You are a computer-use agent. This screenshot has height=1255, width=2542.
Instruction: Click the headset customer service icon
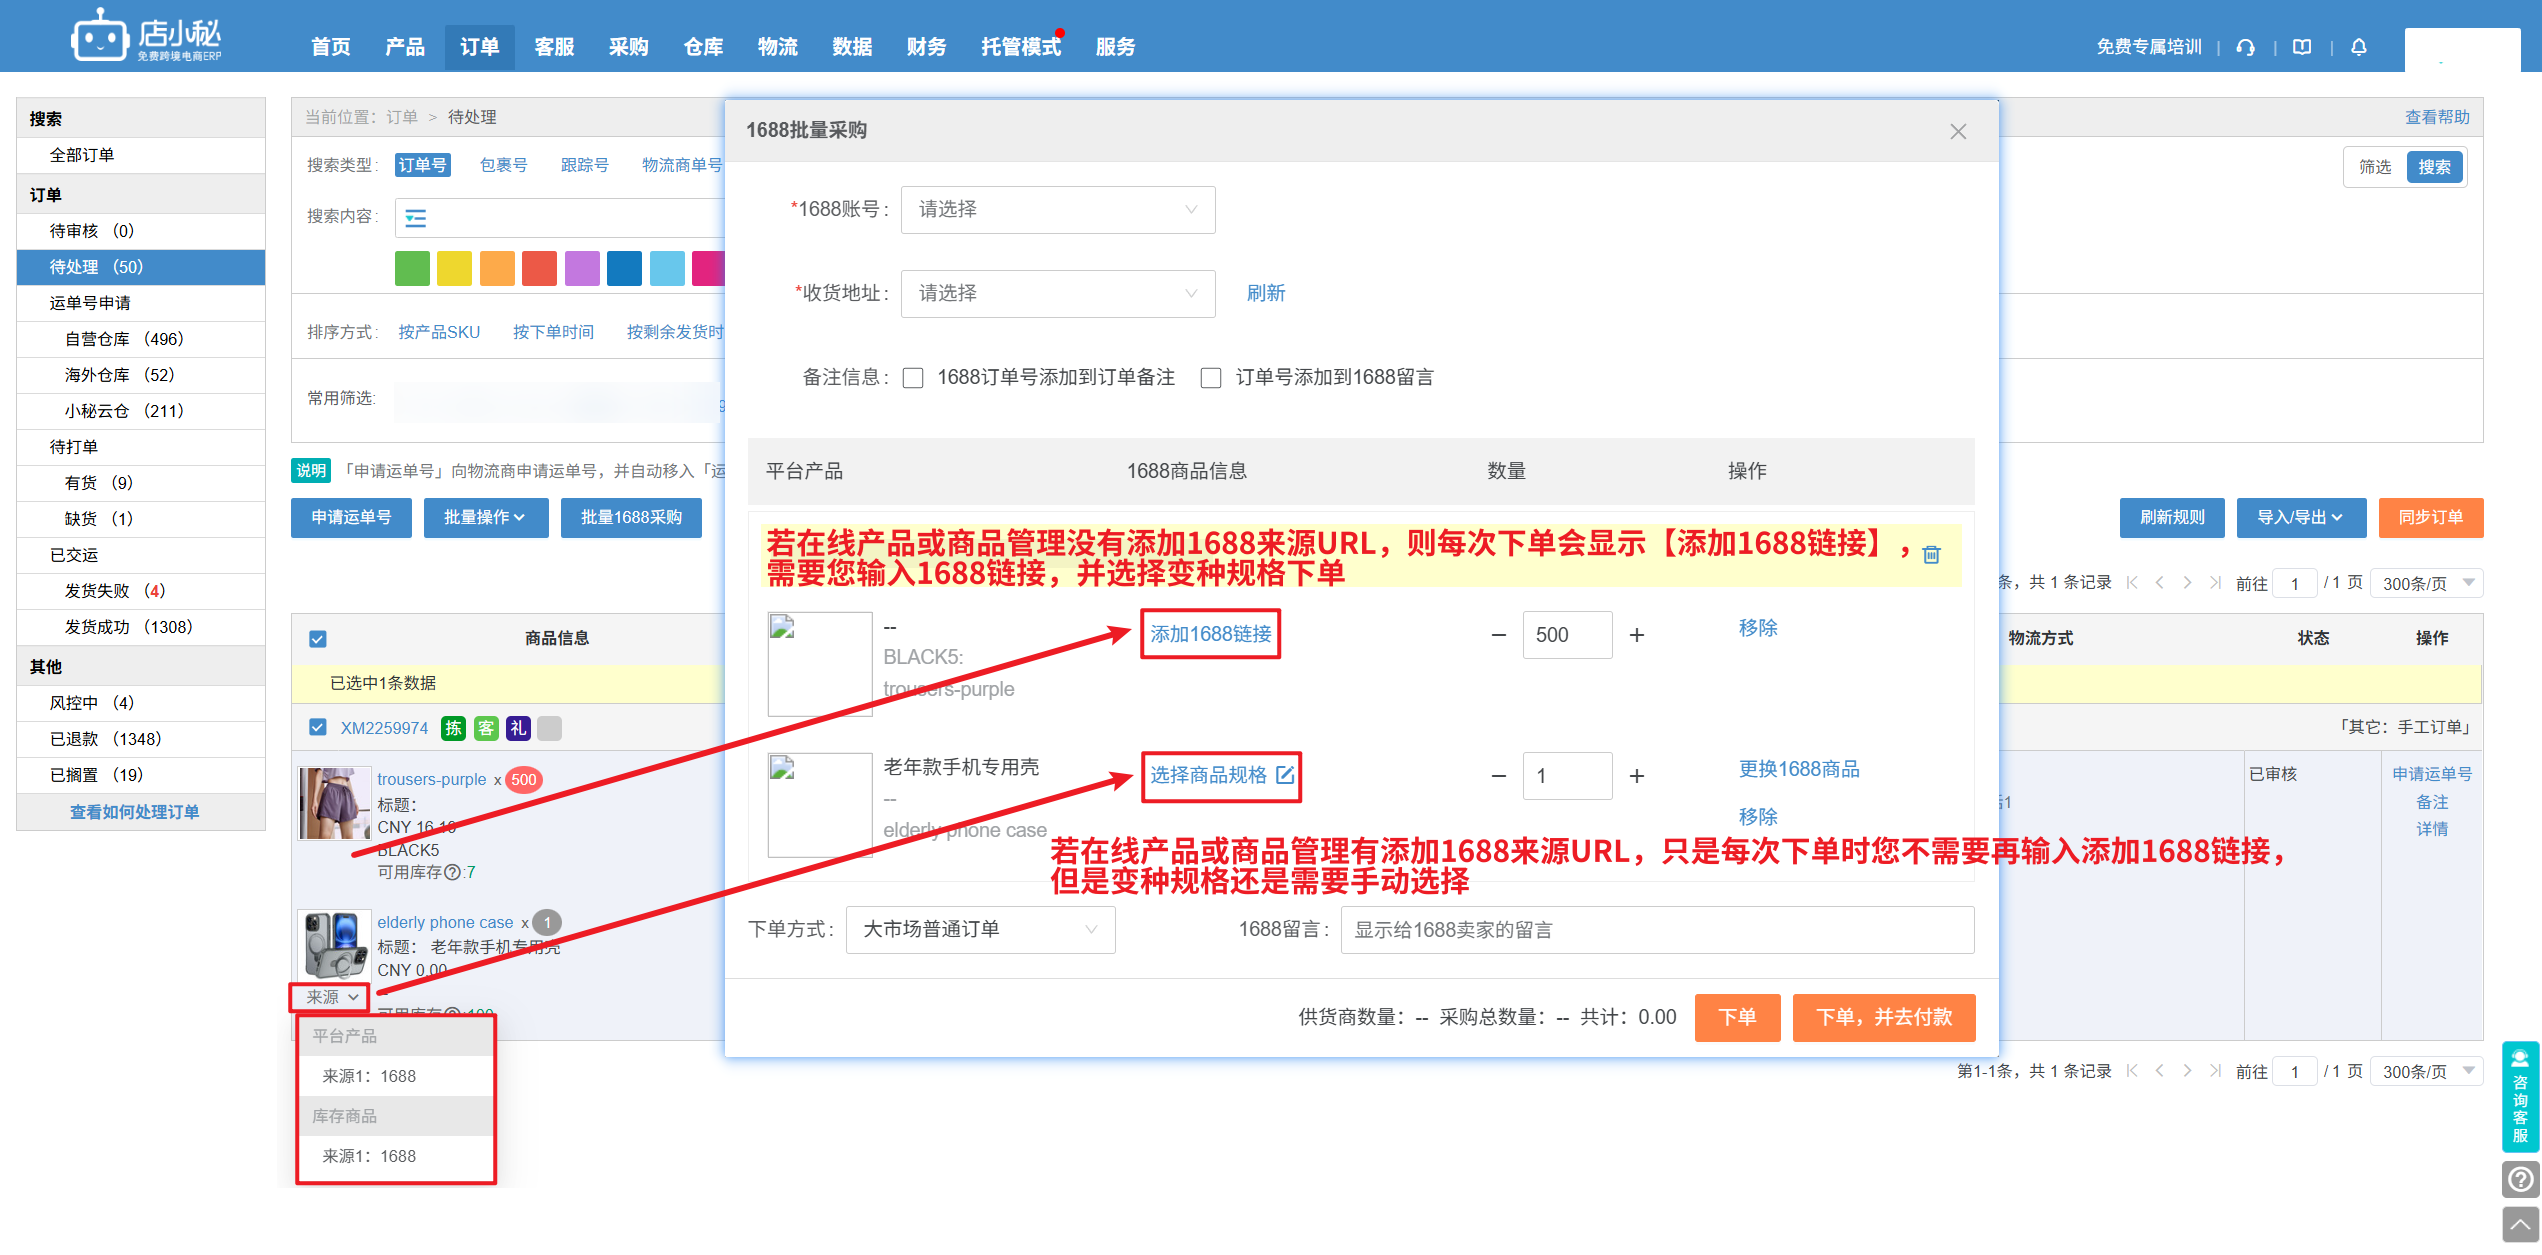click(2245, 47)
